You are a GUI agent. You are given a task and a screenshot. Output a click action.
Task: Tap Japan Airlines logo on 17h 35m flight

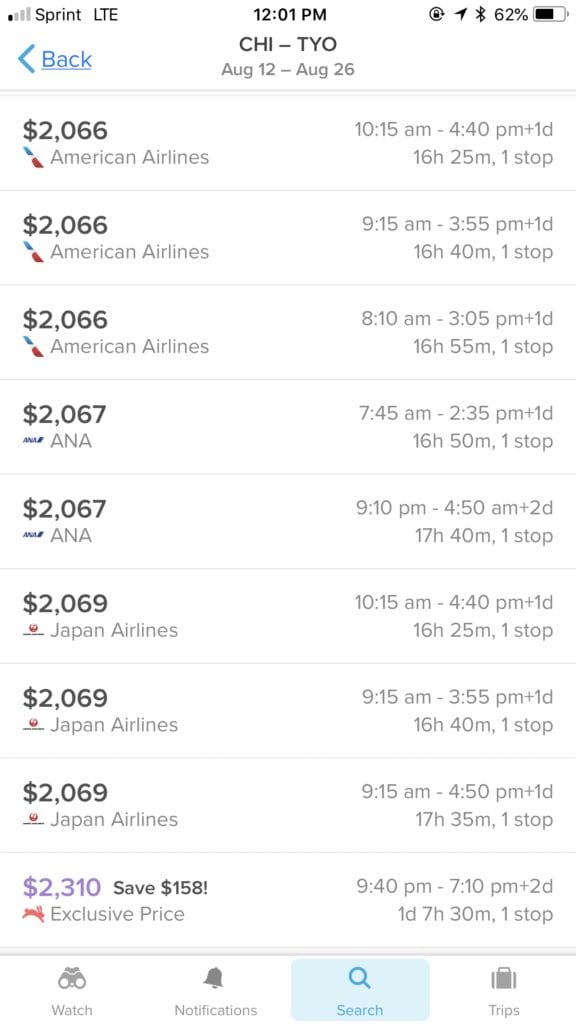click(33, 819)
